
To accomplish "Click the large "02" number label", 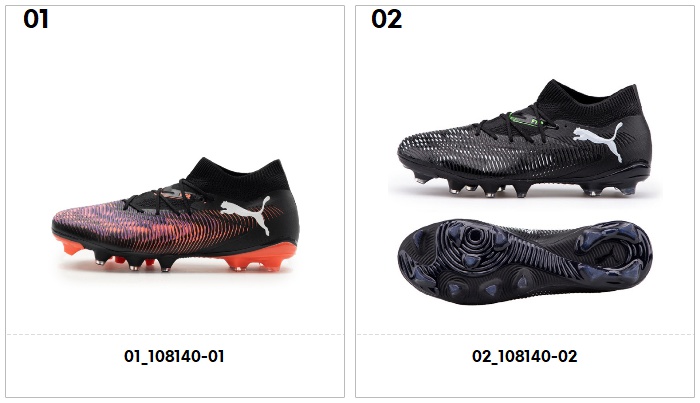I will [x=387, y=20].
